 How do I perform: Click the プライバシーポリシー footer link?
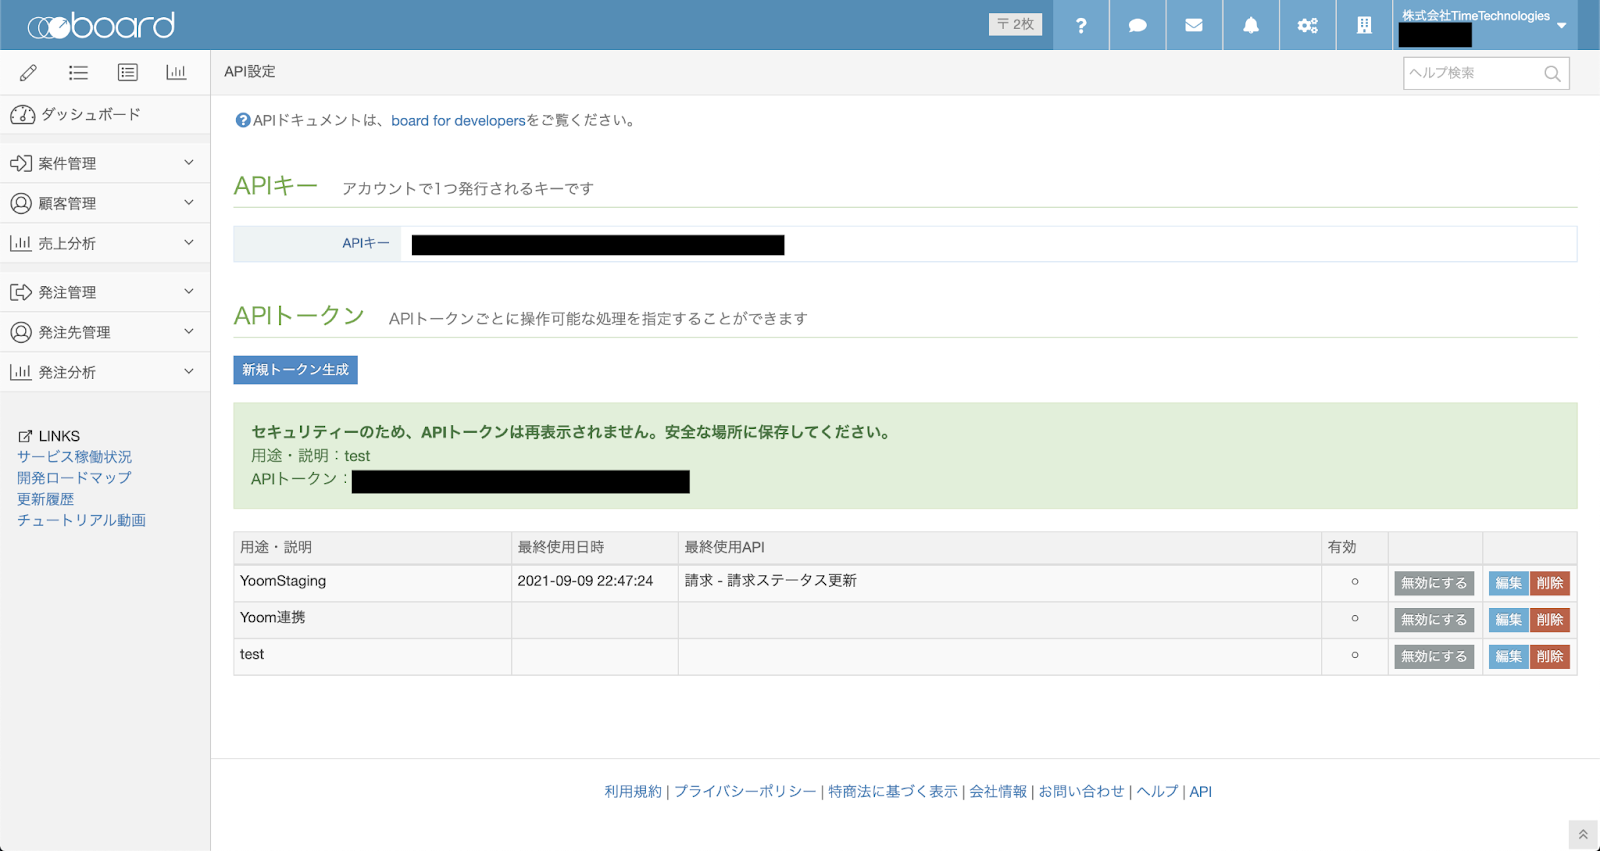745,791
